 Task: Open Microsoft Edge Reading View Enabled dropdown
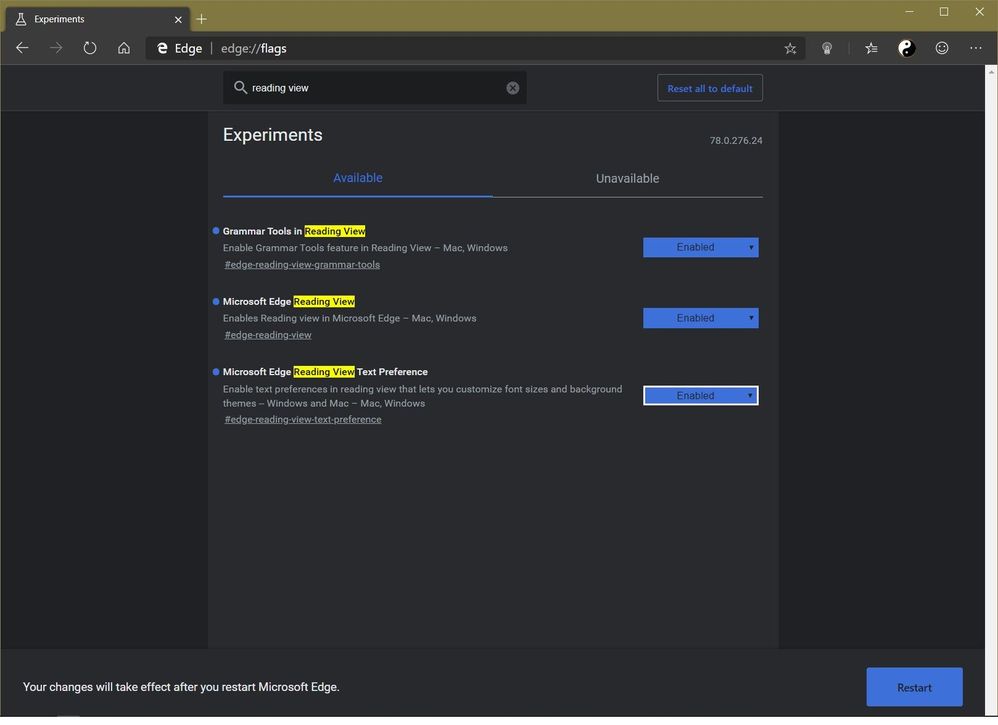pyautogui.click(x=700, y=318)
